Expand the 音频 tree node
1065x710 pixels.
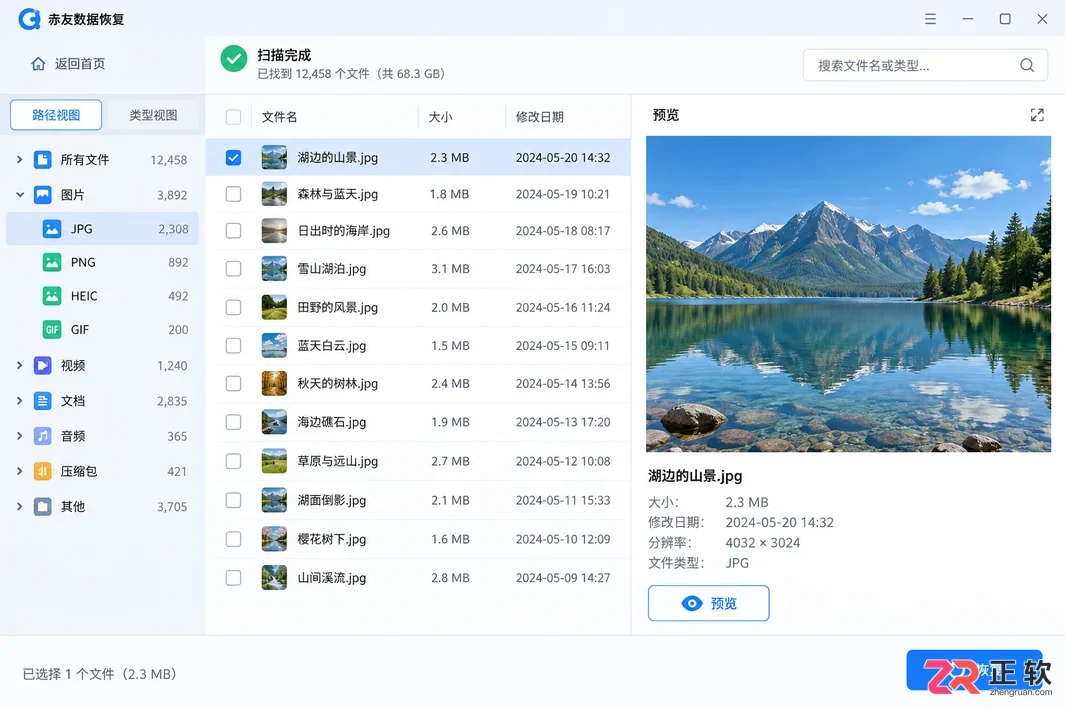click(x=19, y=436)
